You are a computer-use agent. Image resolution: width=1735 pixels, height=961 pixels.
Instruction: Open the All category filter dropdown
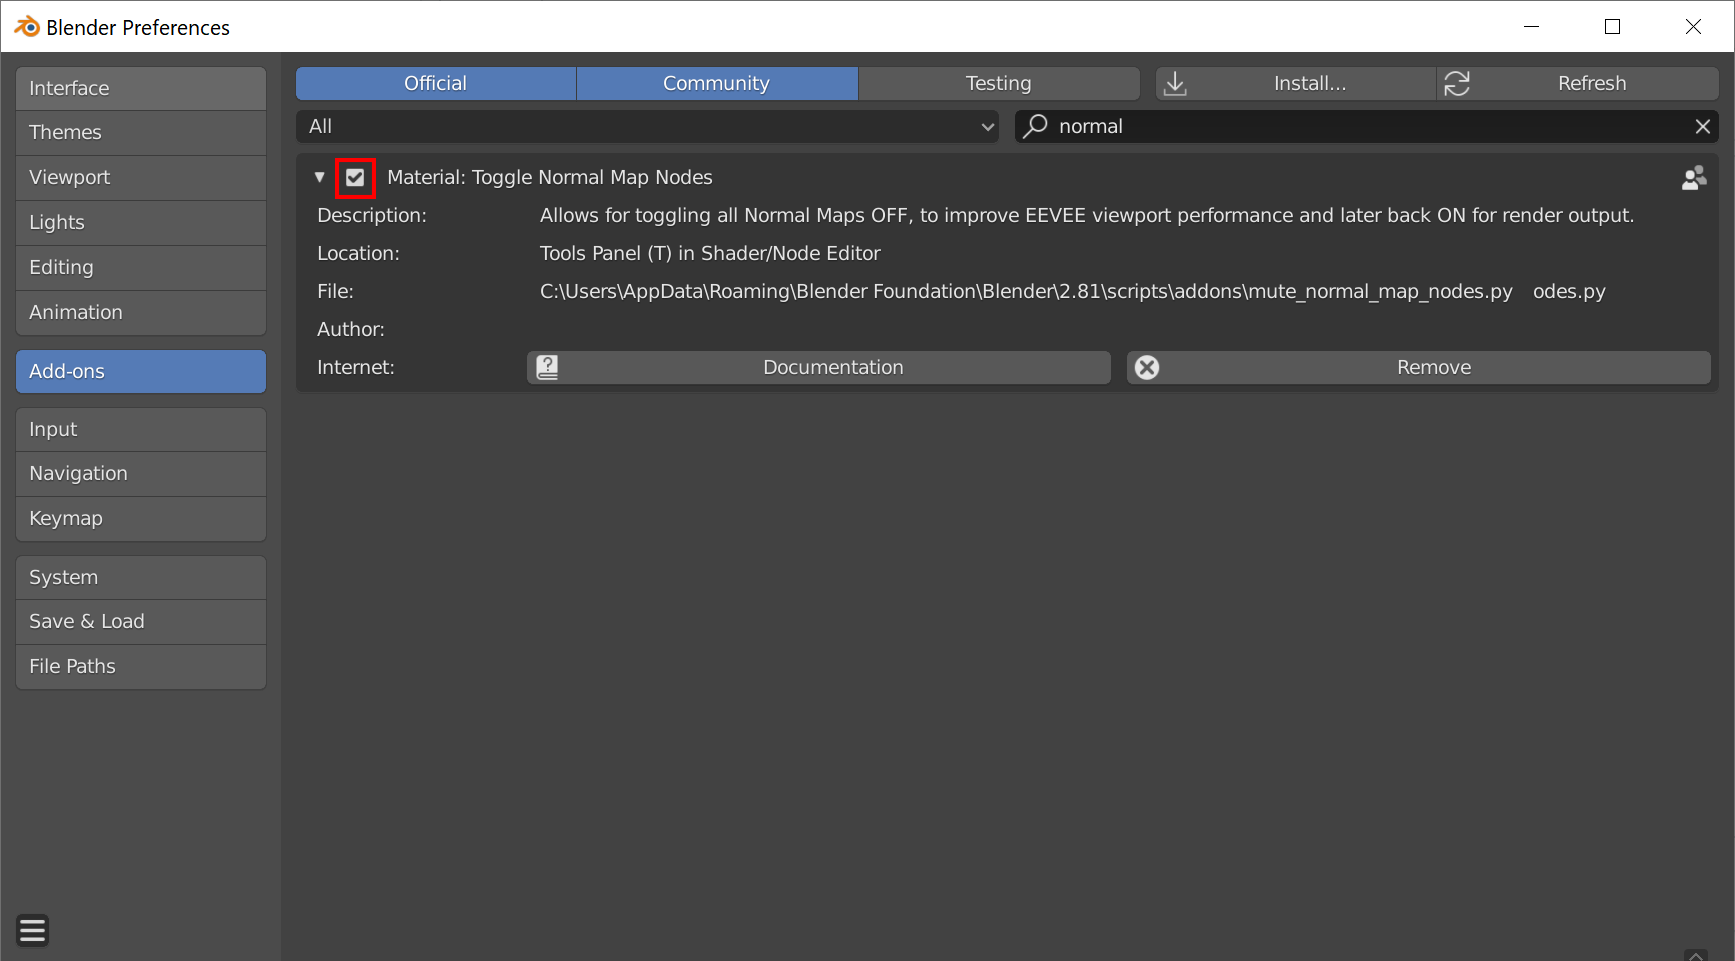646,126
